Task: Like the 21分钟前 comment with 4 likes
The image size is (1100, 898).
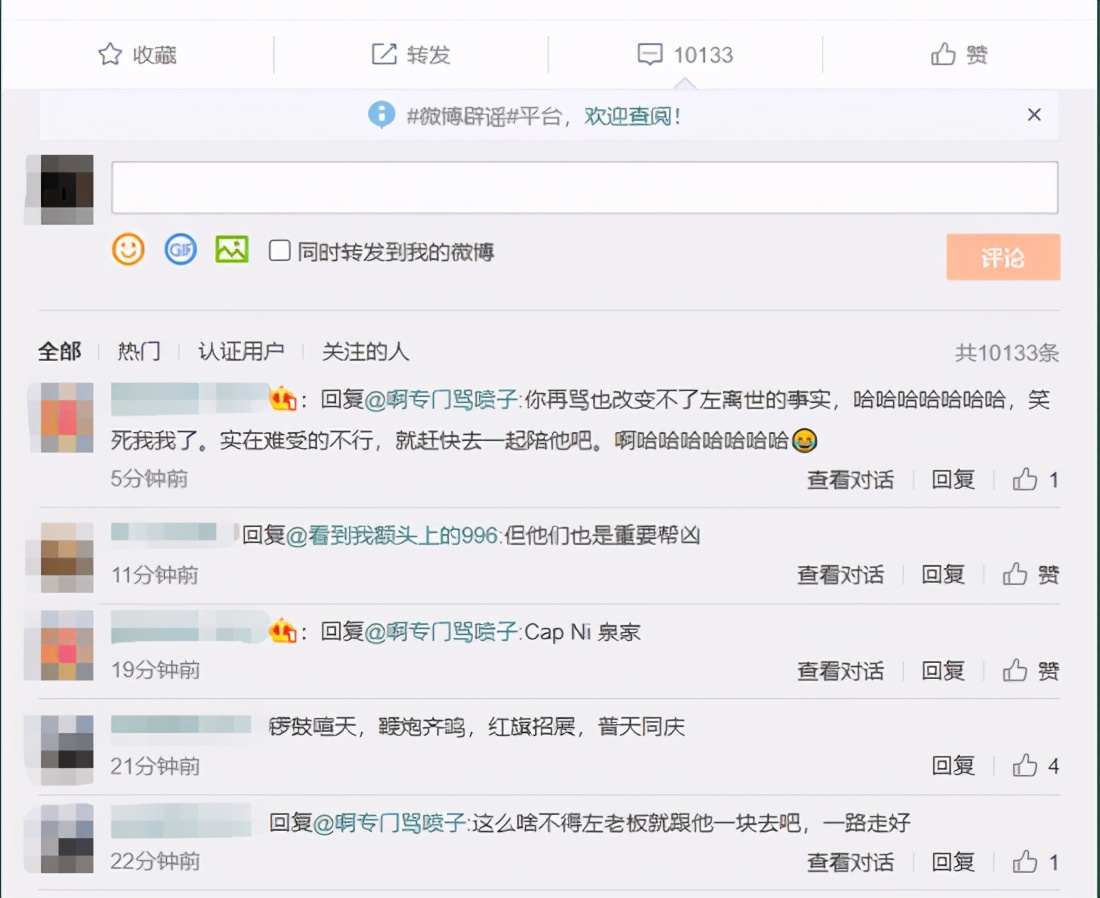Action: tap(1025, 766)
